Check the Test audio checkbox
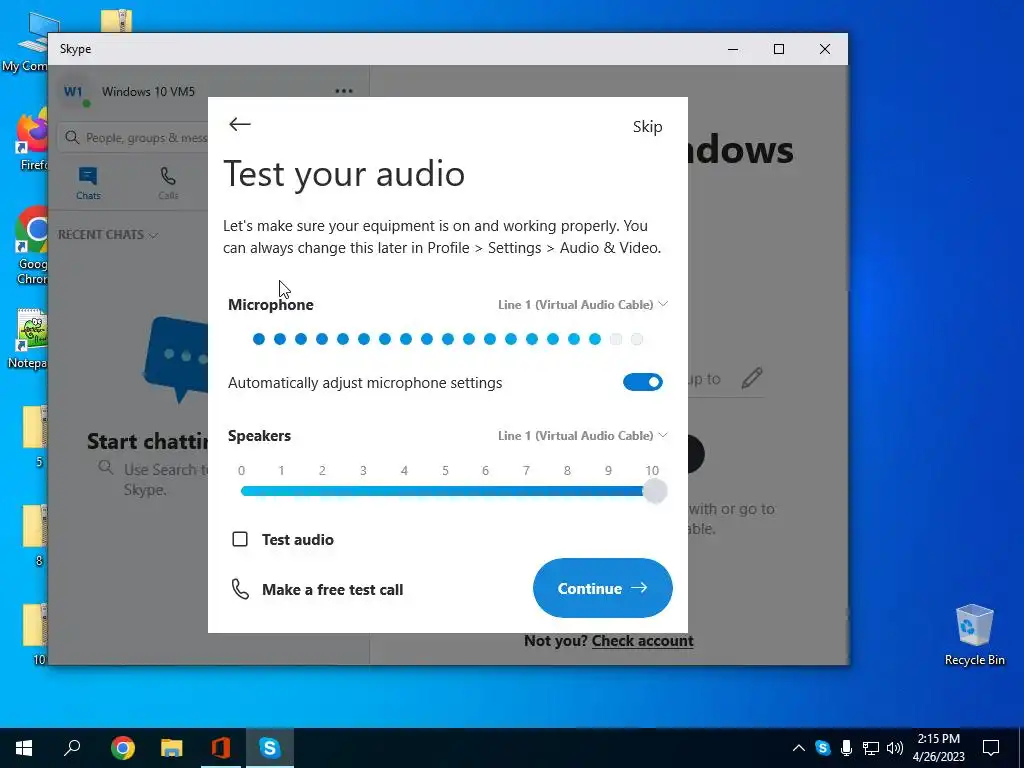 pyautogui.click(x=240, y=539)
